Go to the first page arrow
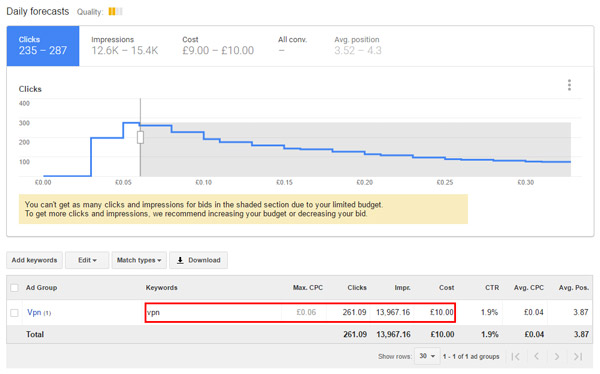This screenshot has height=374, width=600. coord(515,356)
